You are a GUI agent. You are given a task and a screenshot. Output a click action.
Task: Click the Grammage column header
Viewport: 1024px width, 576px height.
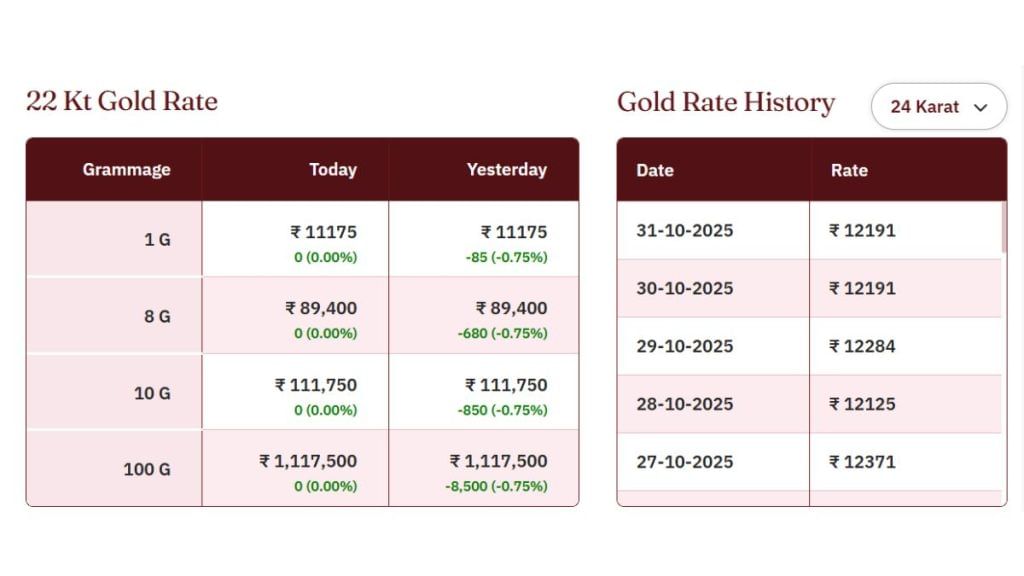(126, 170)
